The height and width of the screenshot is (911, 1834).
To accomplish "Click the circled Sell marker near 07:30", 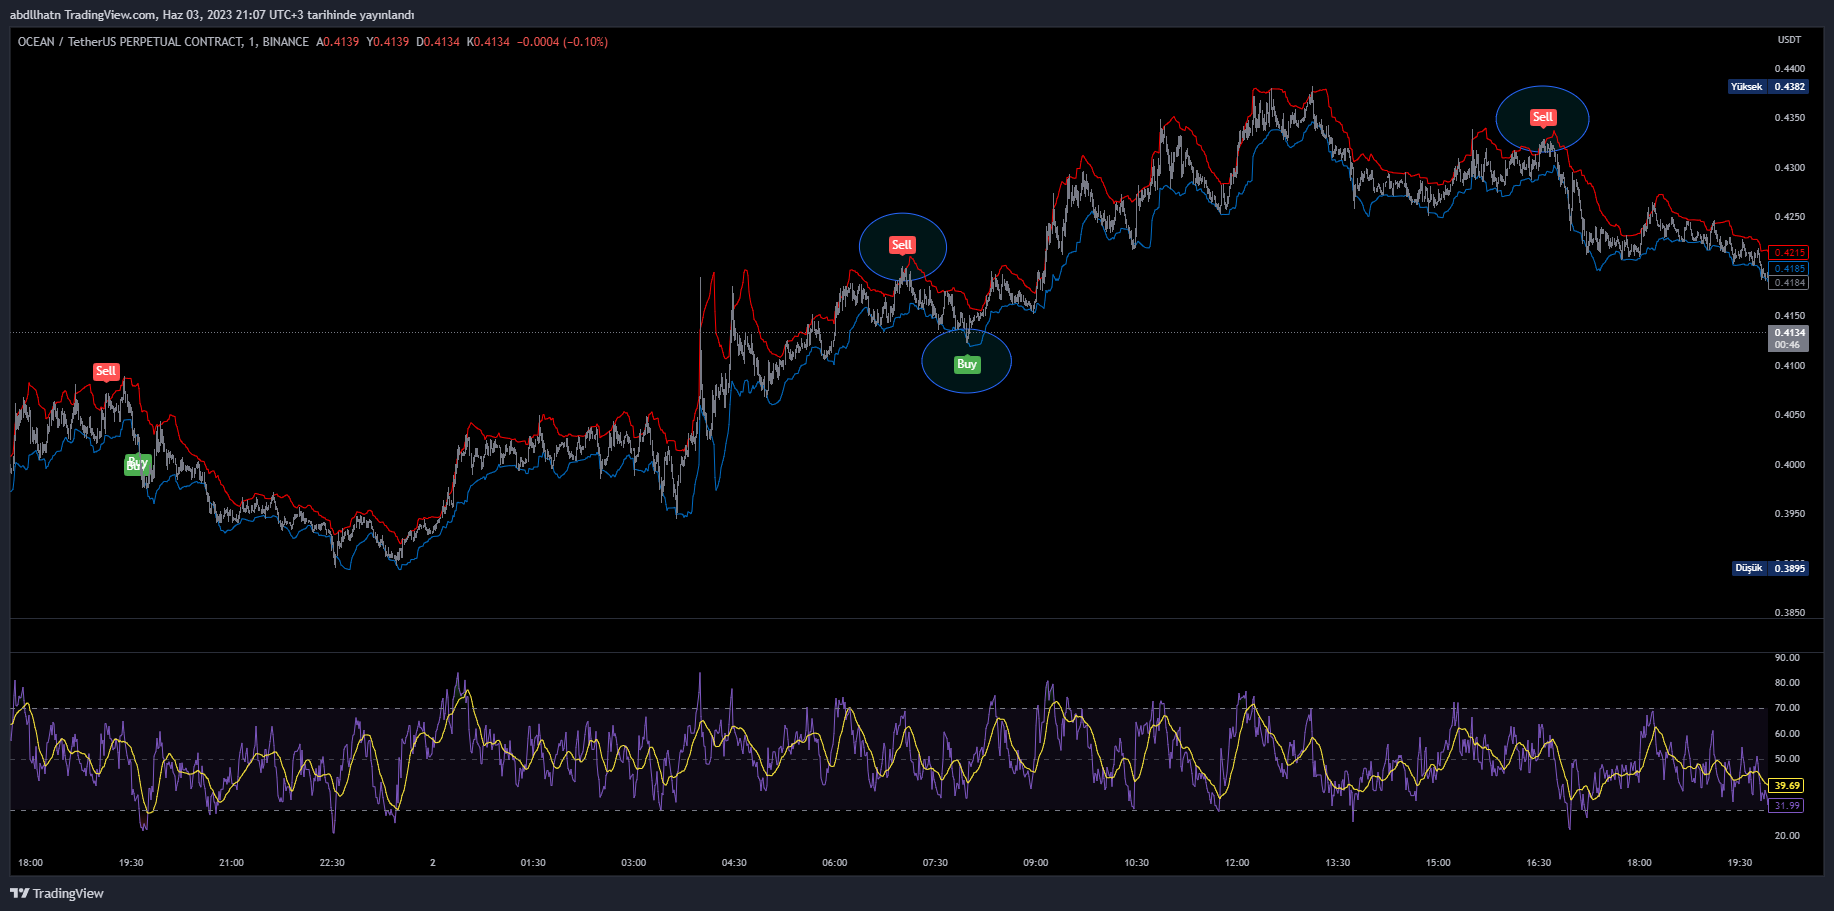I will (x=902, y=245).
